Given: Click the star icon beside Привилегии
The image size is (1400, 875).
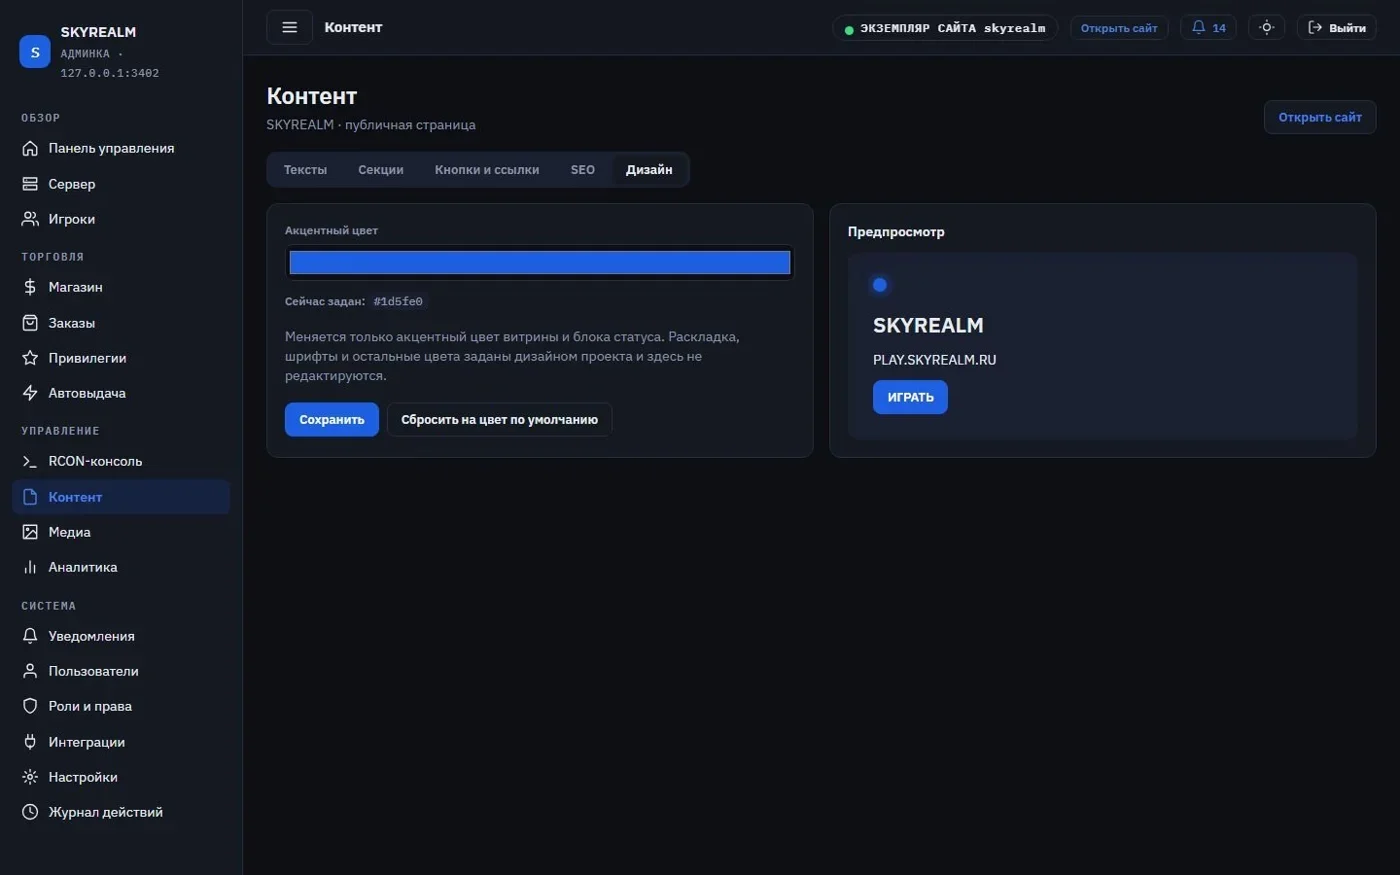Looking at the screenshot, I should pos(30,358).
